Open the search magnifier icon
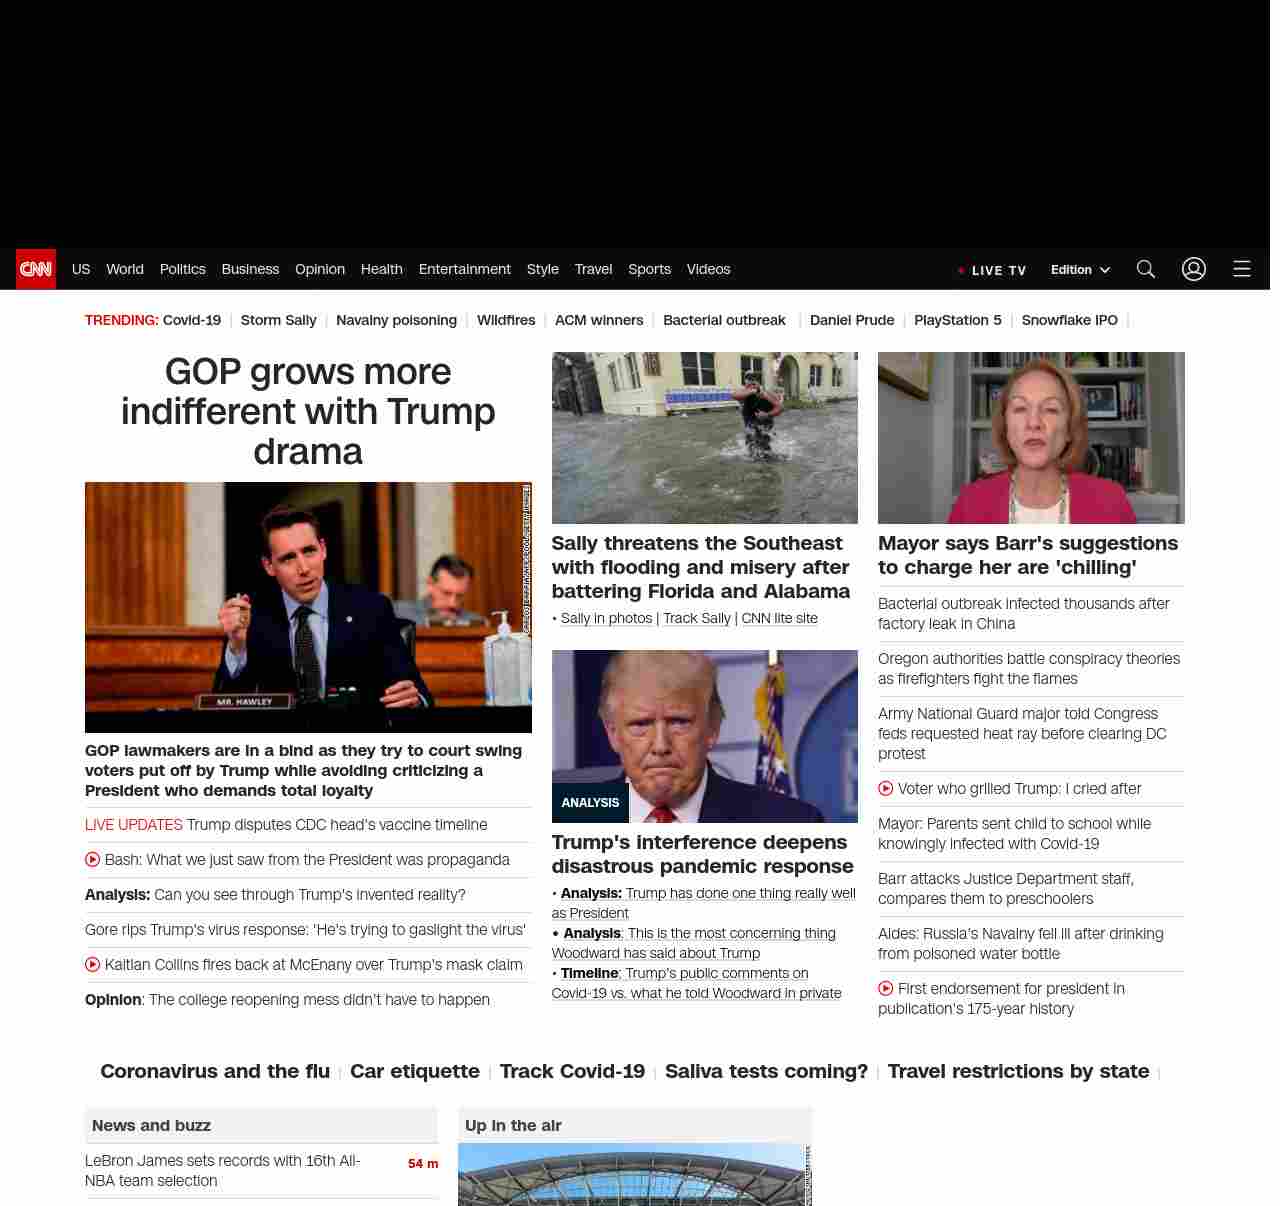The height and width of the screenshot is (1206, 1280). tap(1145, 269)
